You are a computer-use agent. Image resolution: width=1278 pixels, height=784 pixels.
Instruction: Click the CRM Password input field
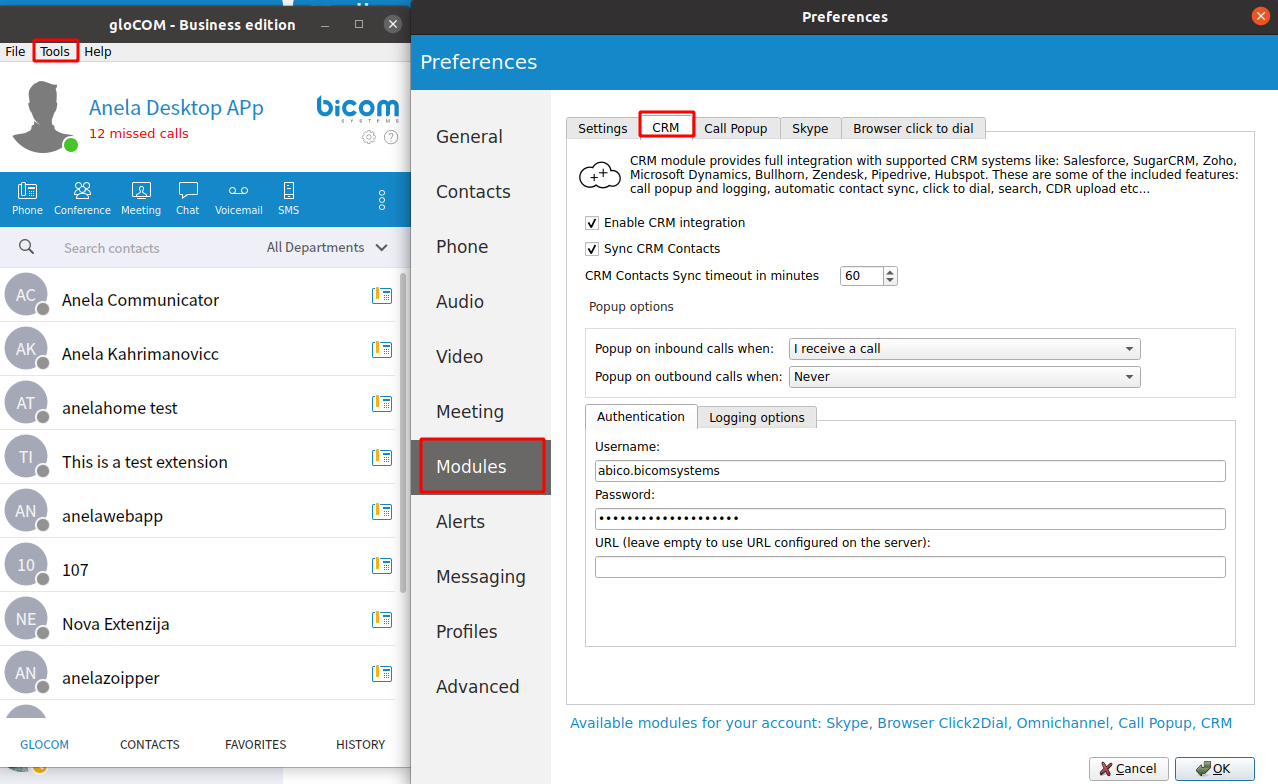910,519
